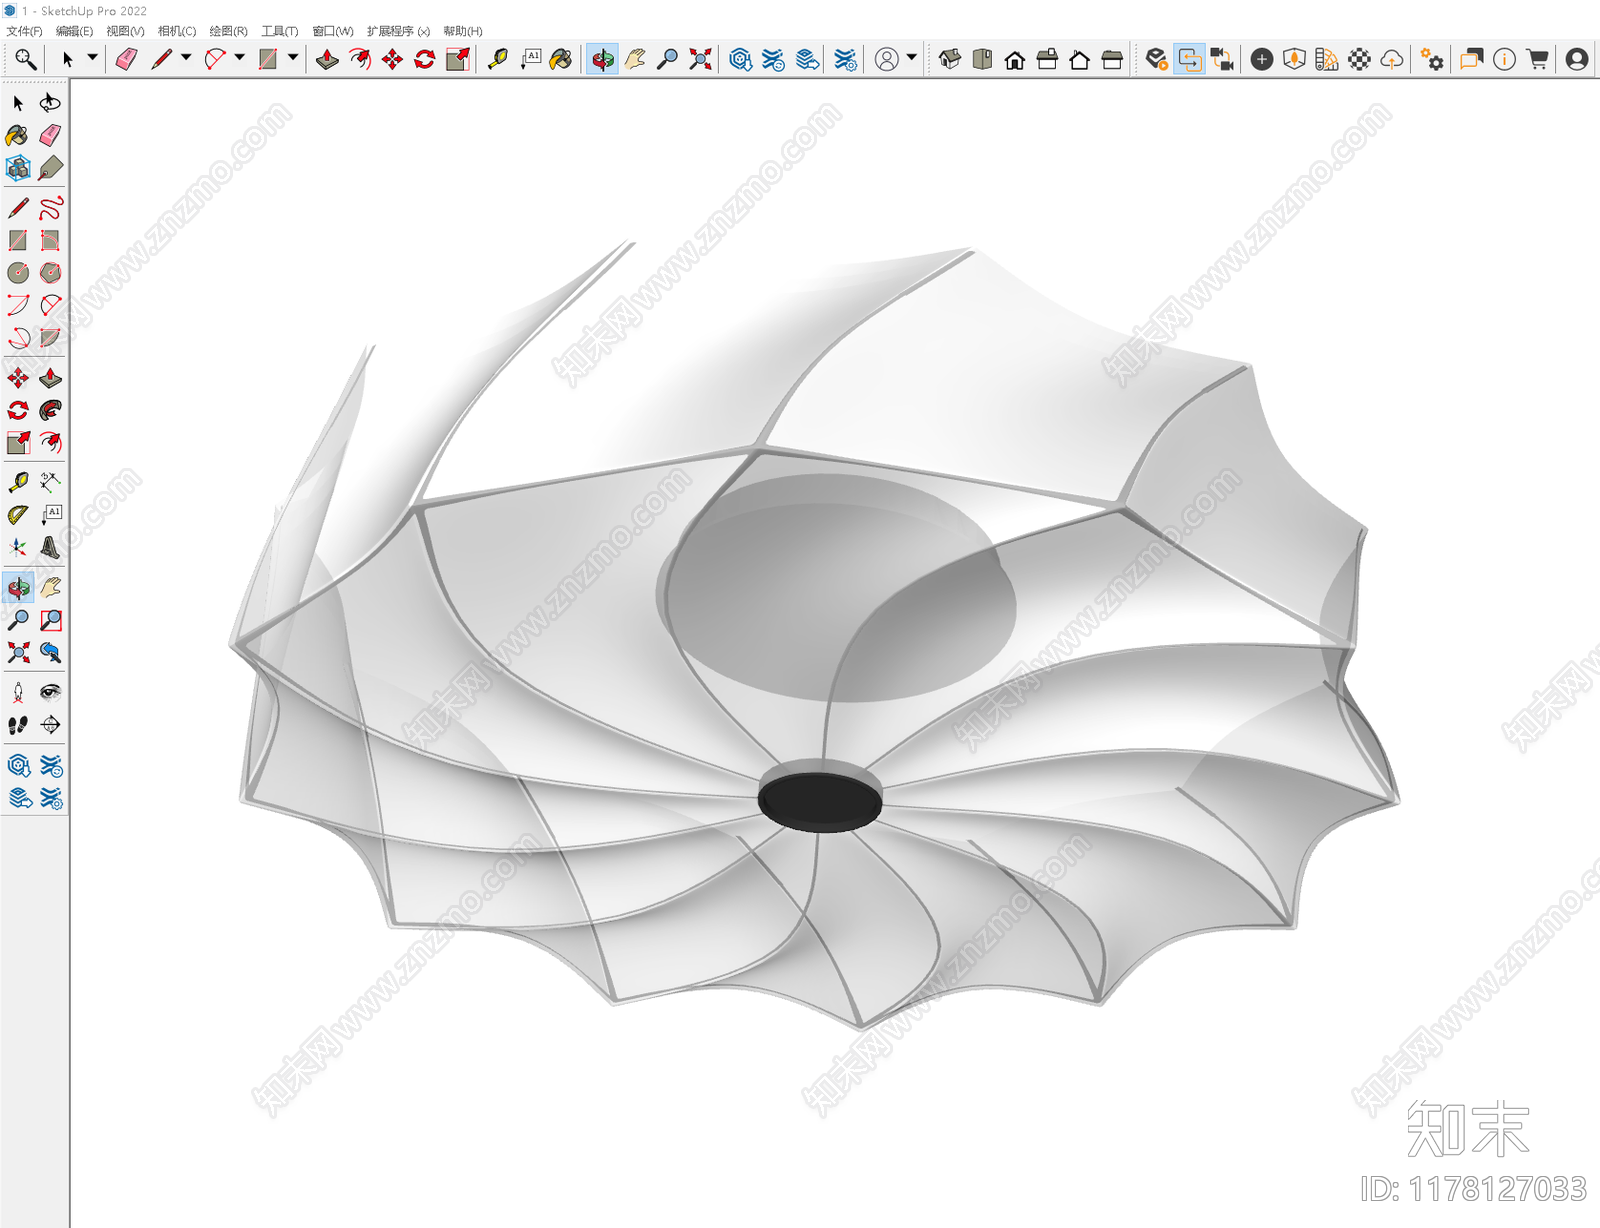The height and width of the screenshot is (1228, 1600).
Task: Open the 帮助(H) menu
Action: 463,31
